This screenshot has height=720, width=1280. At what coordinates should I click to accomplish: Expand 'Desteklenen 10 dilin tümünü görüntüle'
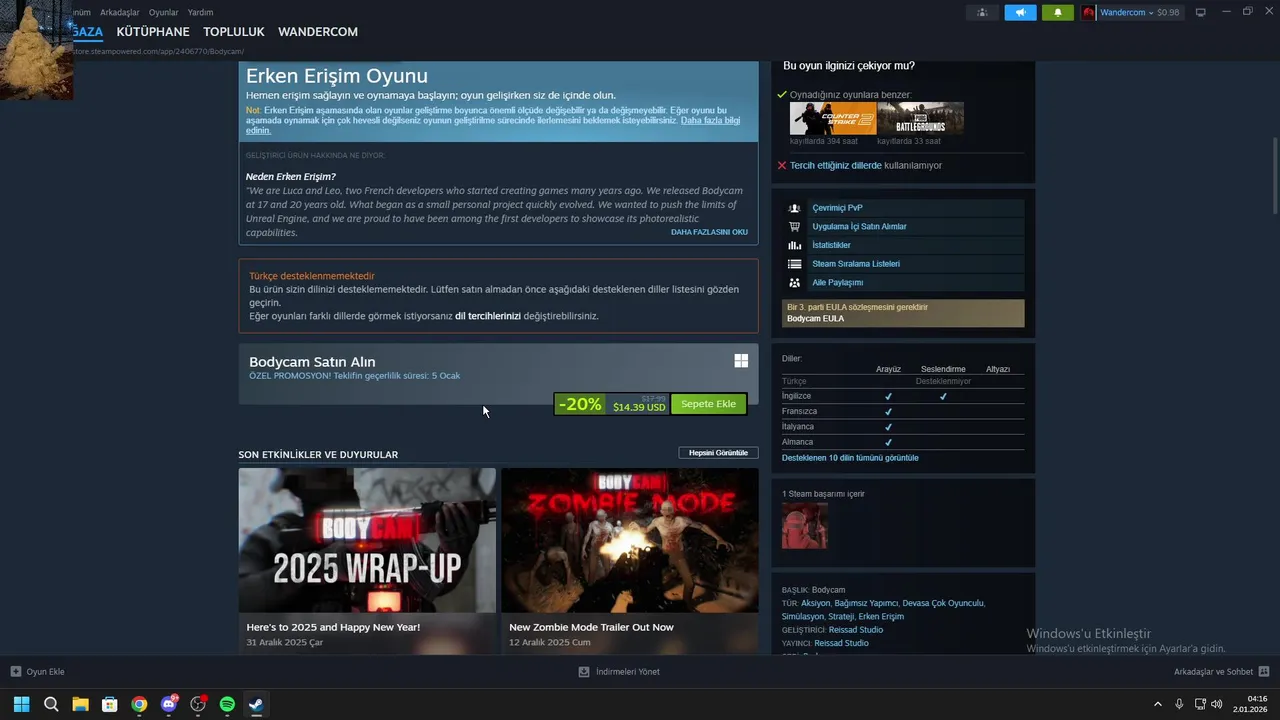tap(850, 458)
